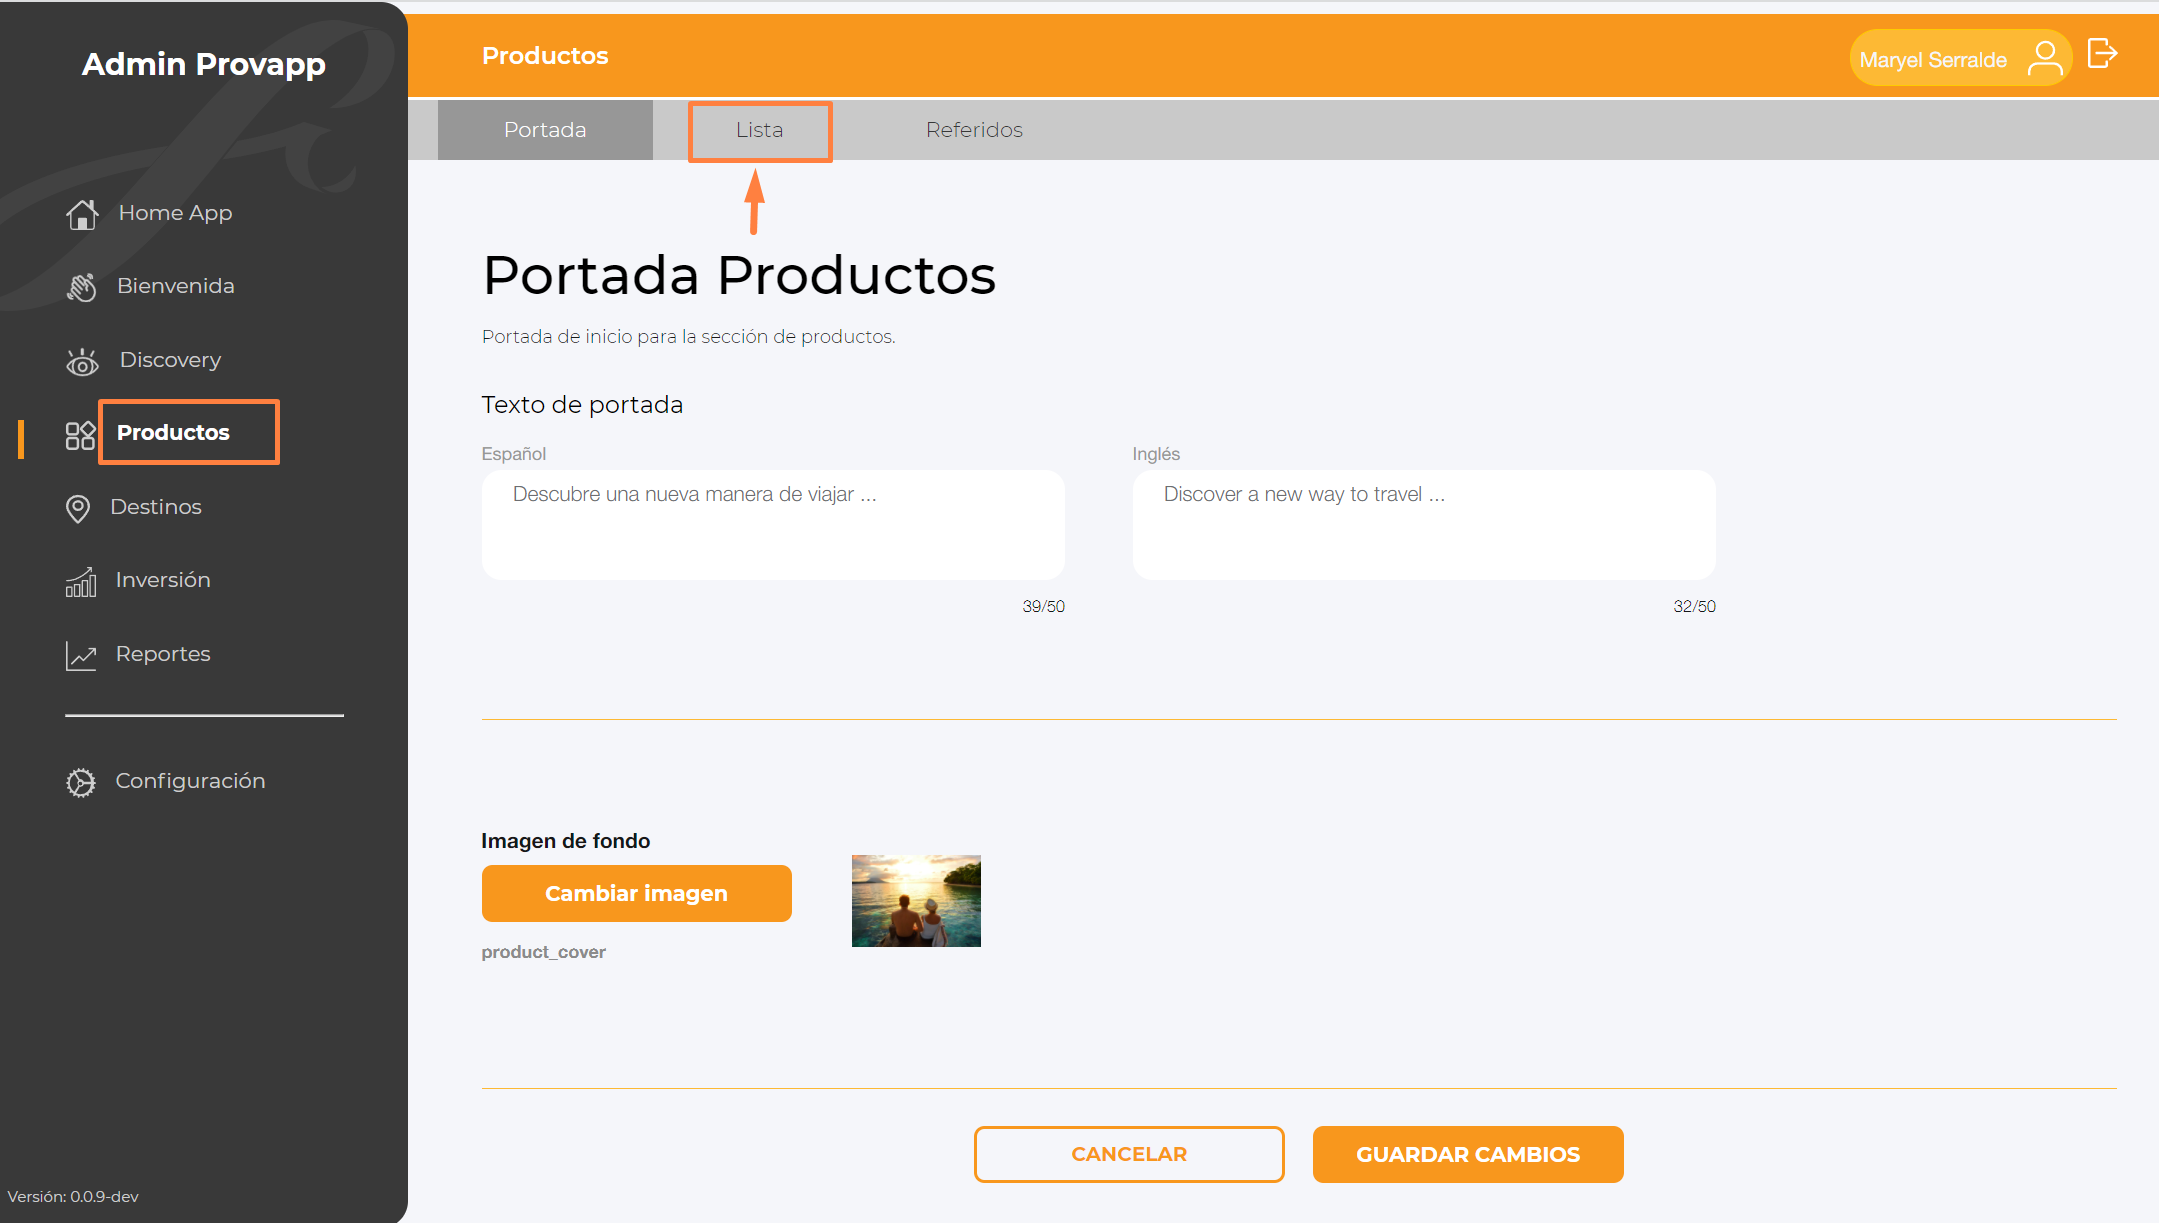Click the Destinos location pin icon
Screen dimensions: 2159x1223
(x=78, y=508)
